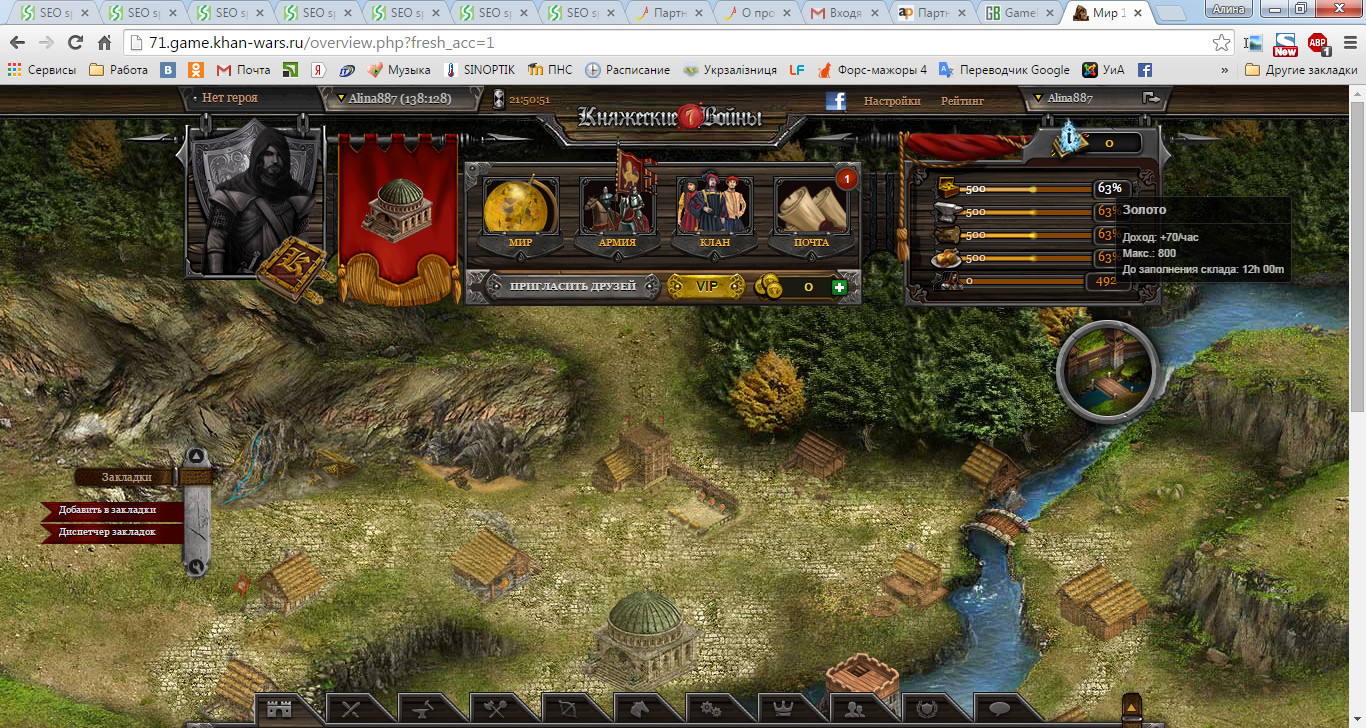
Task: Bookmark this page with the star icon
Action: pos(1221,44)
